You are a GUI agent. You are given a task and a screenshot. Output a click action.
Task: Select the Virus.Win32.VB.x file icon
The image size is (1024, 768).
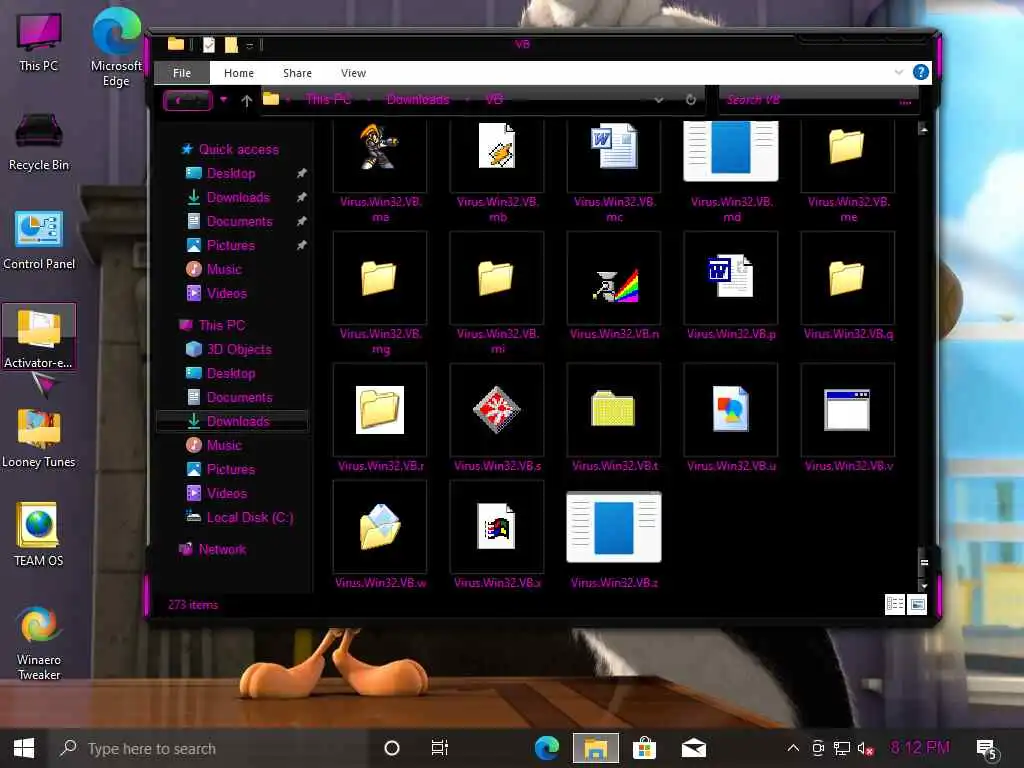pos(496,526)
